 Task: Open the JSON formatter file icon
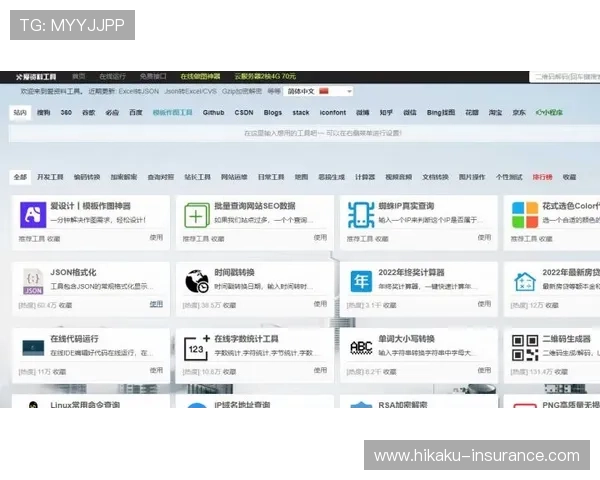pos(33,282)
